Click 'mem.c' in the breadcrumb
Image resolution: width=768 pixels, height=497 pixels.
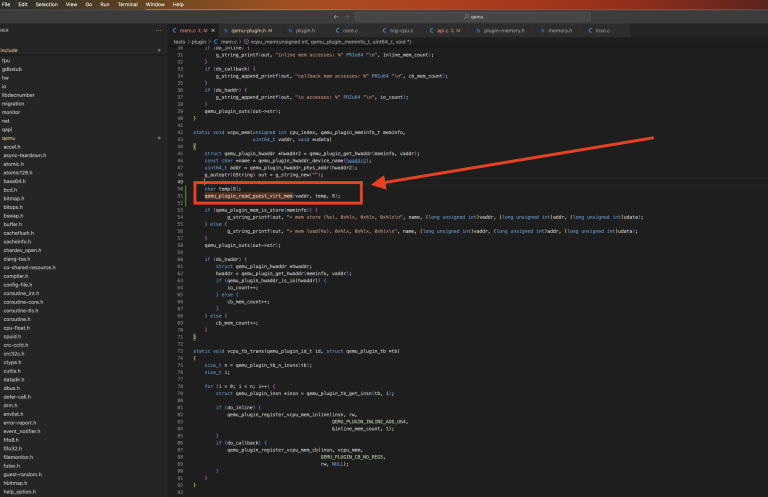[228, 42]
